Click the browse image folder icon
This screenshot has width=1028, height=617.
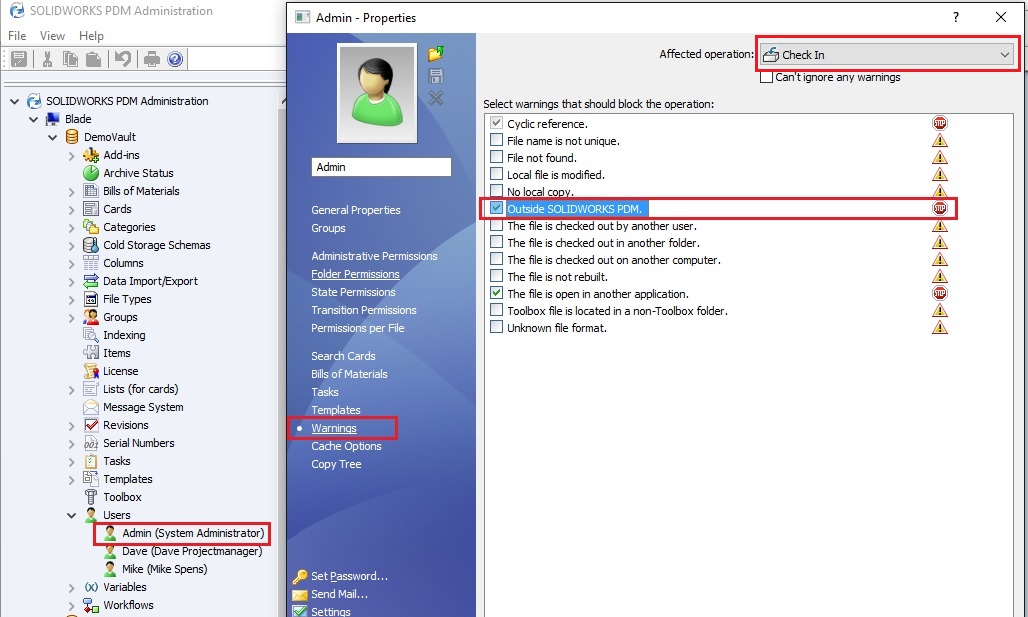pyautogui.click(x=435, y=54)
